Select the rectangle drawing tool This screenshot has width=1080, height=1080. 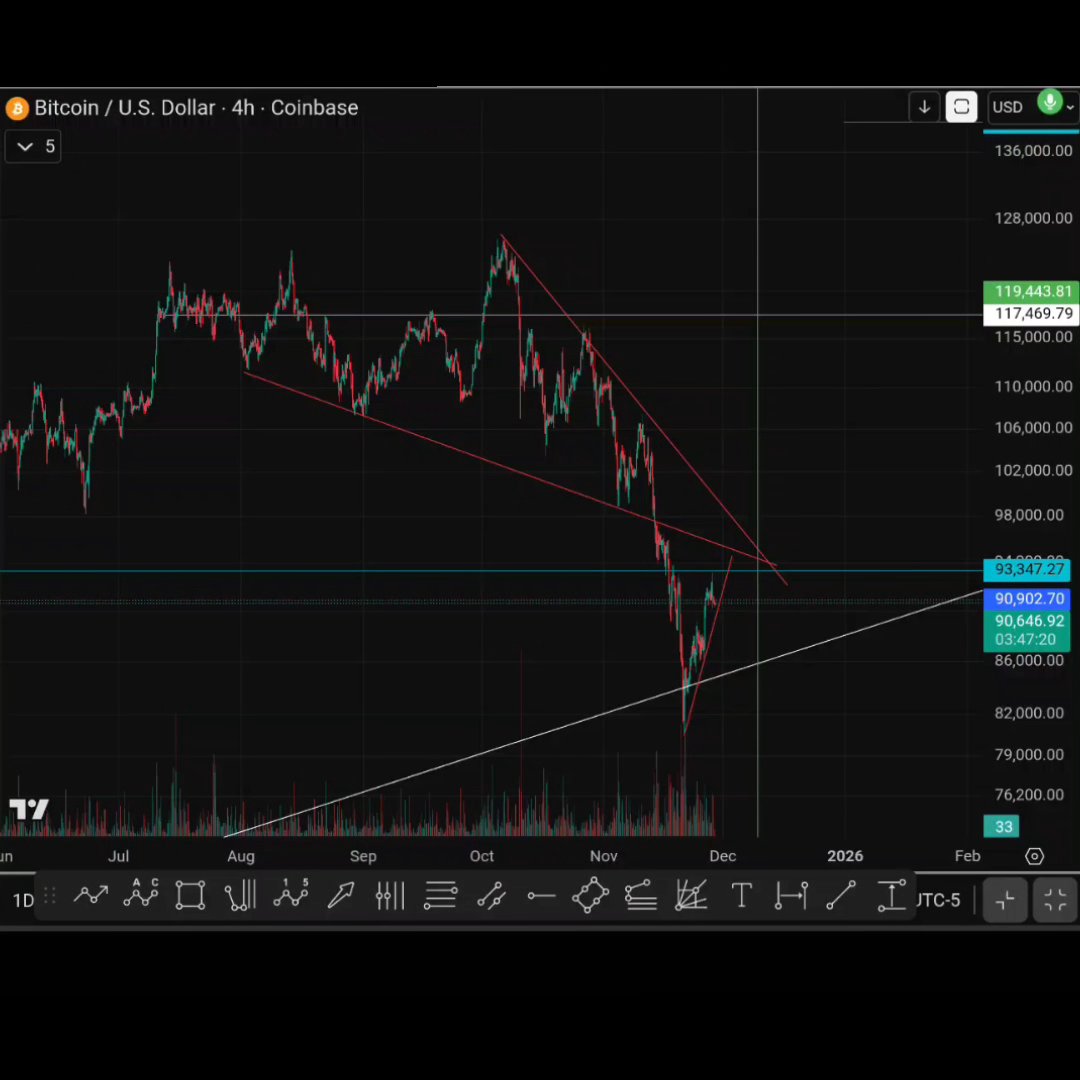click(190, 895)
